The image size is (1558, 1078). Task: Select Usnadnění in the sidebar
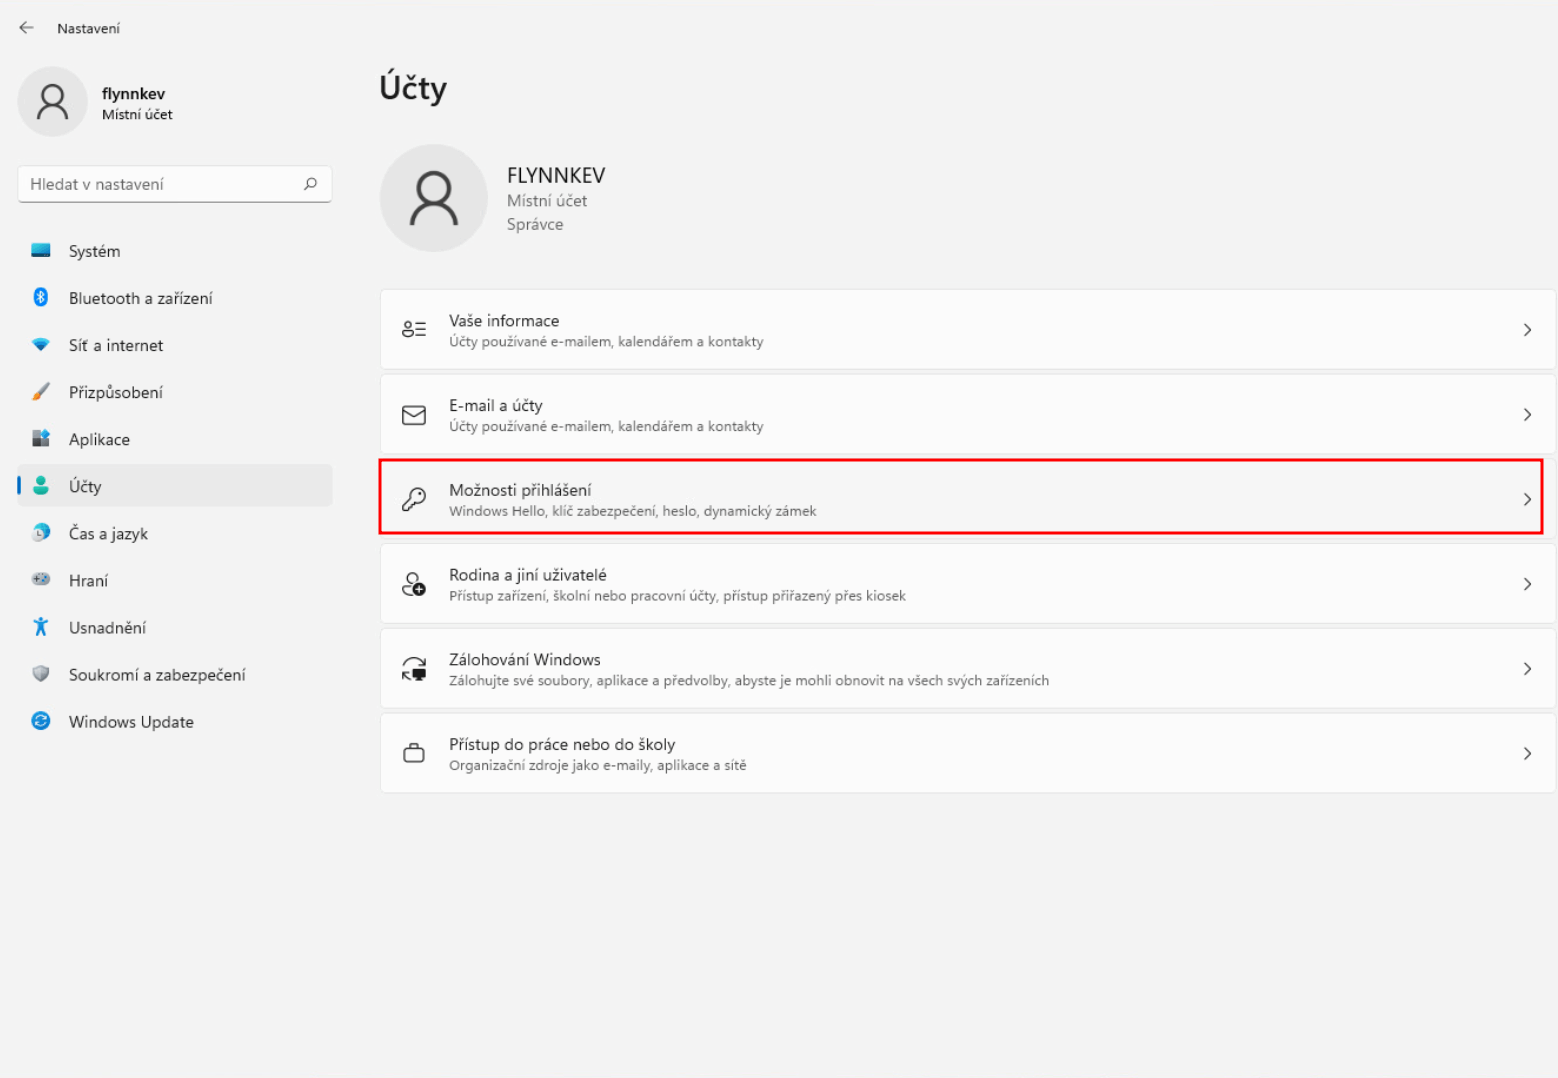click(x=107, y=627)
